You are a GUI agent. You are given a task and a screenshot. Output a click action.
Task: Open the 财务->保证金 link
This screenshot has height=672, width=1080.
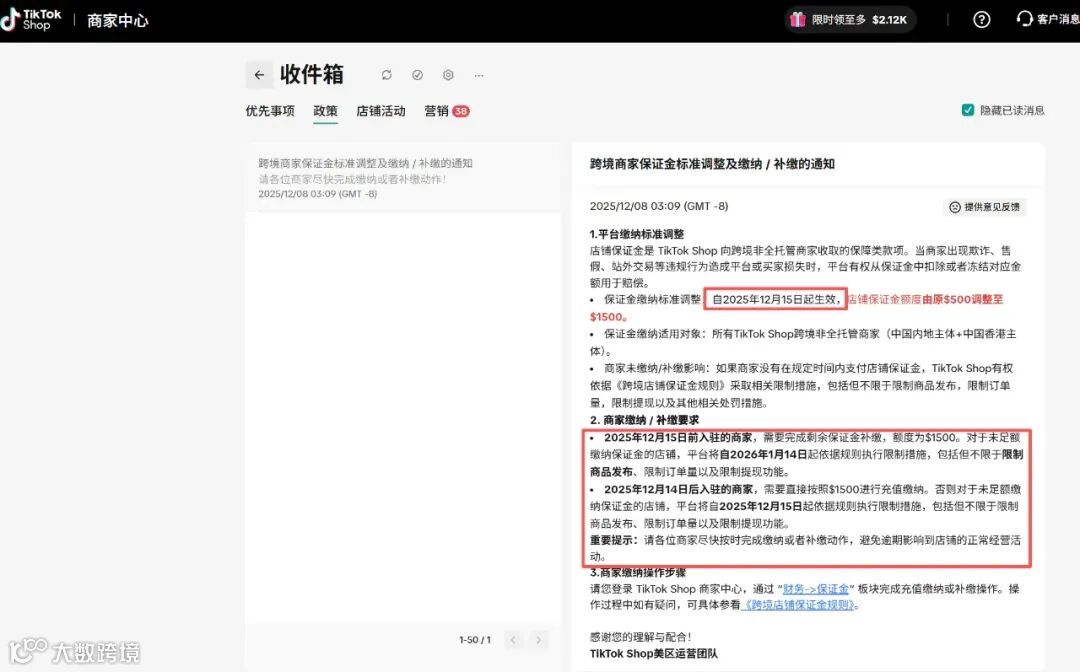point(816,589)
